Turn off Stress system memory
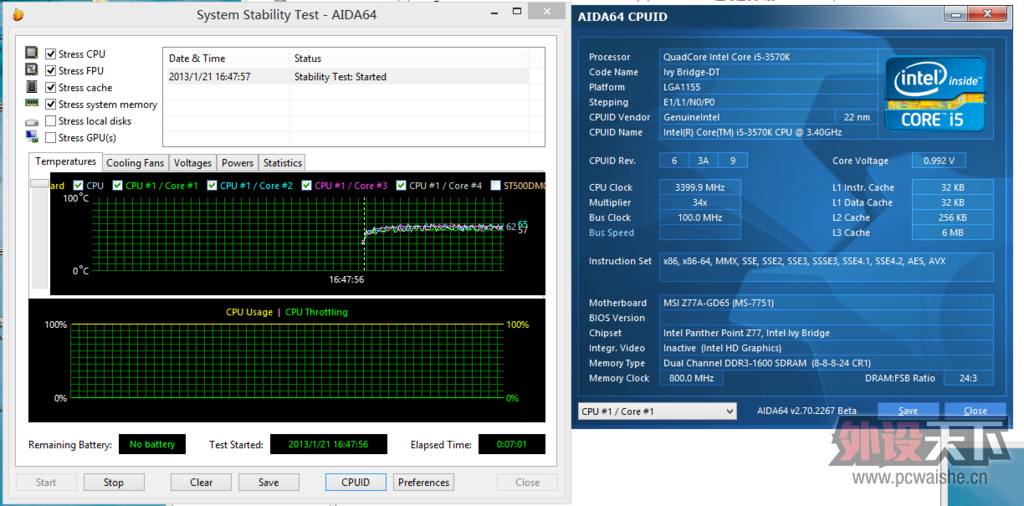1024x506 pixels. 50,104
